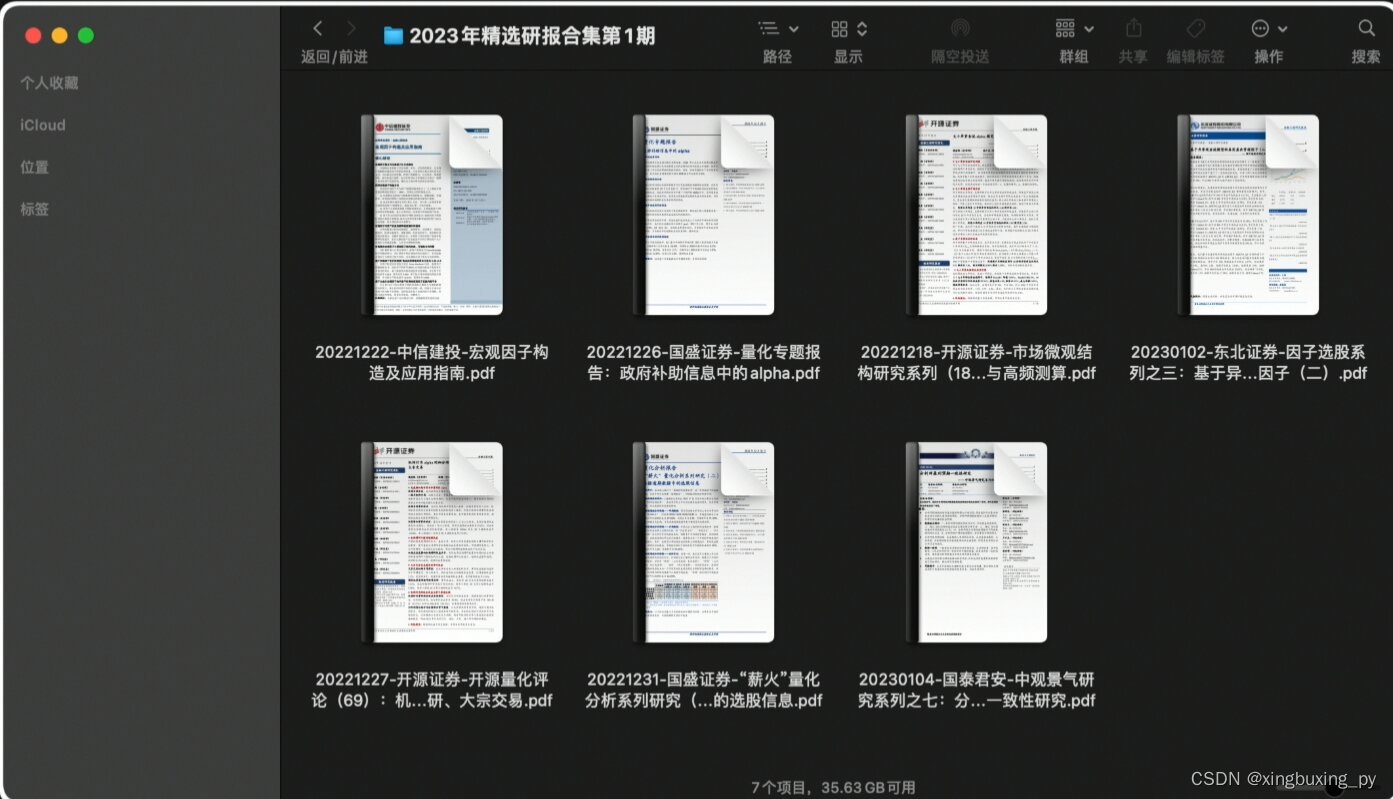Click the 共享 share icon
1393x799 pixels.
tap(1133, 28)
